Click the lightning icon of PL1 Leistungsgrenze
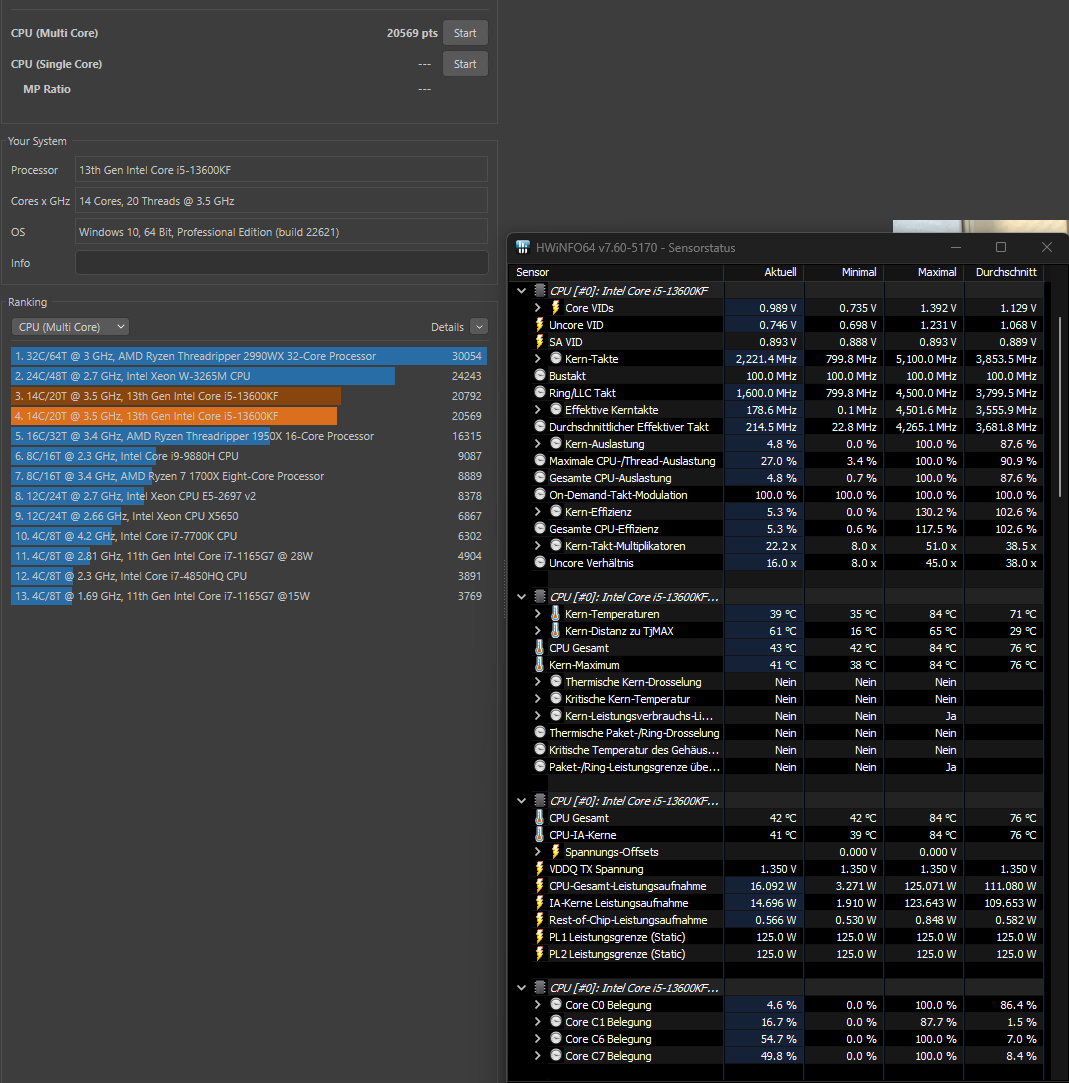The height and width of the screenshot is (1083, 1069). [540, 937]
